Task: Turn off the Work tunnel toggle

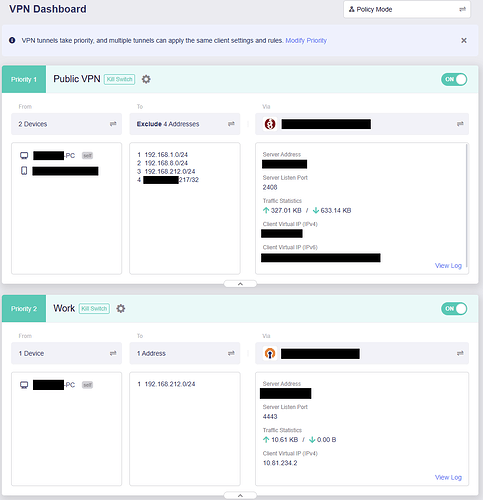Action: tap(454, 309)
